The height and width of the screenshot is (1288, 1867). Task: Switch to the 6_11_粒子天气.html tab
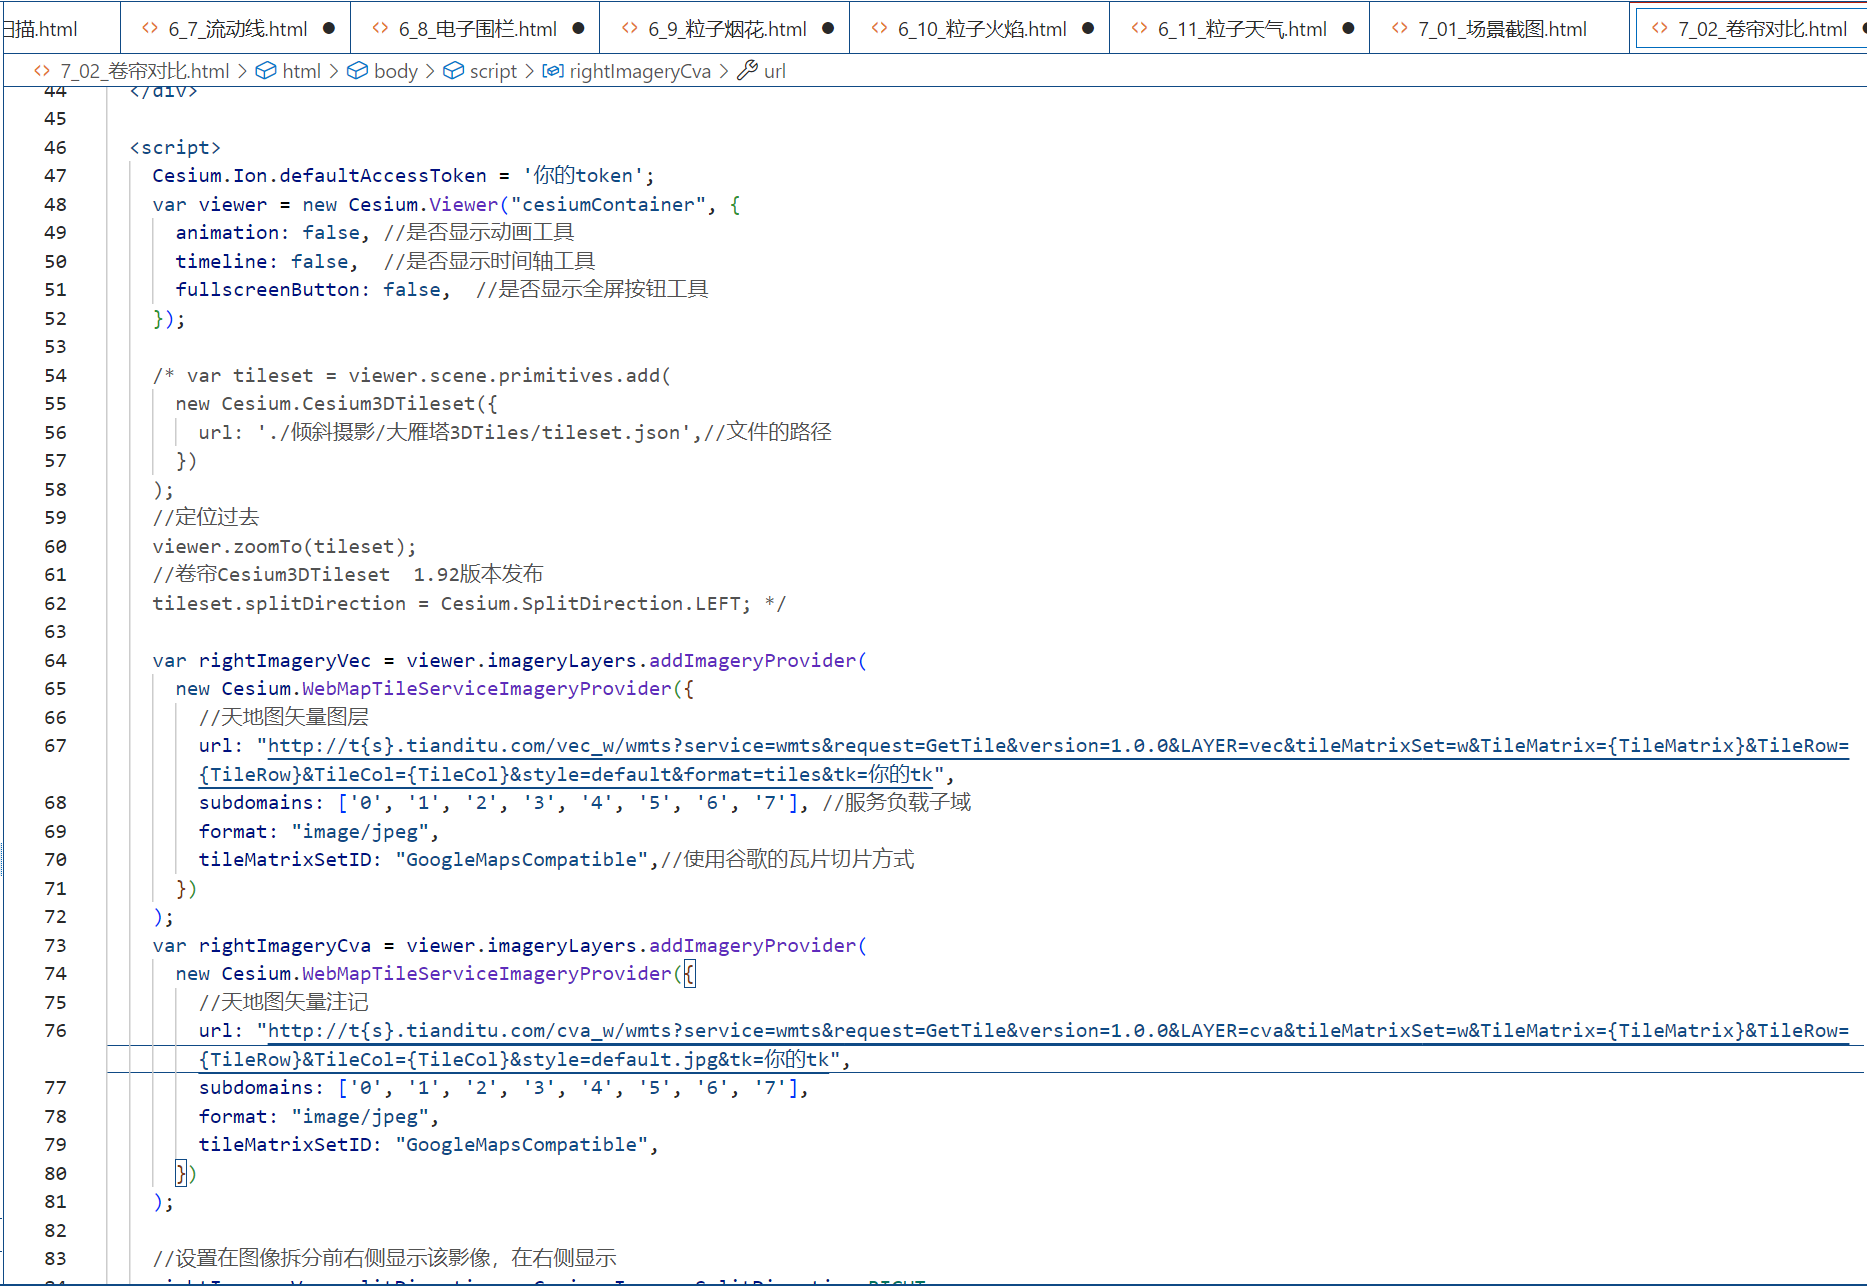click(x=1241, y=29)
